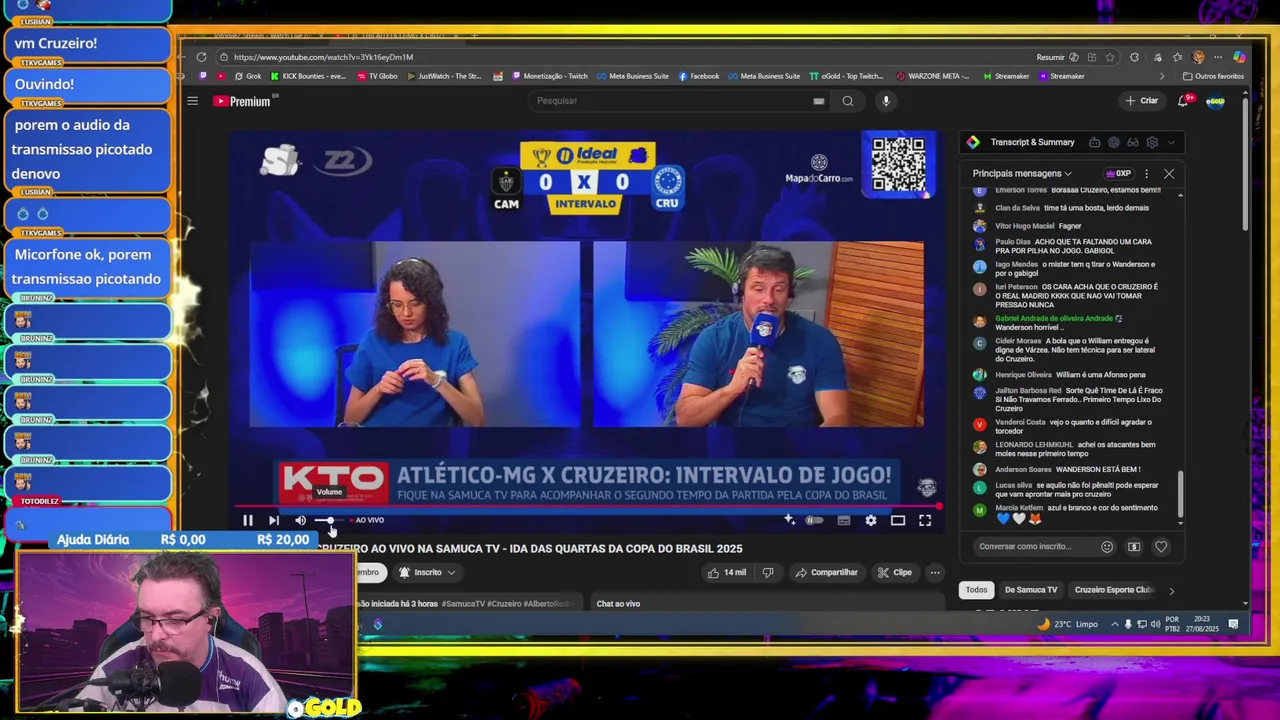
Task: Click the Criar create button
Action: coord(1141,100)
